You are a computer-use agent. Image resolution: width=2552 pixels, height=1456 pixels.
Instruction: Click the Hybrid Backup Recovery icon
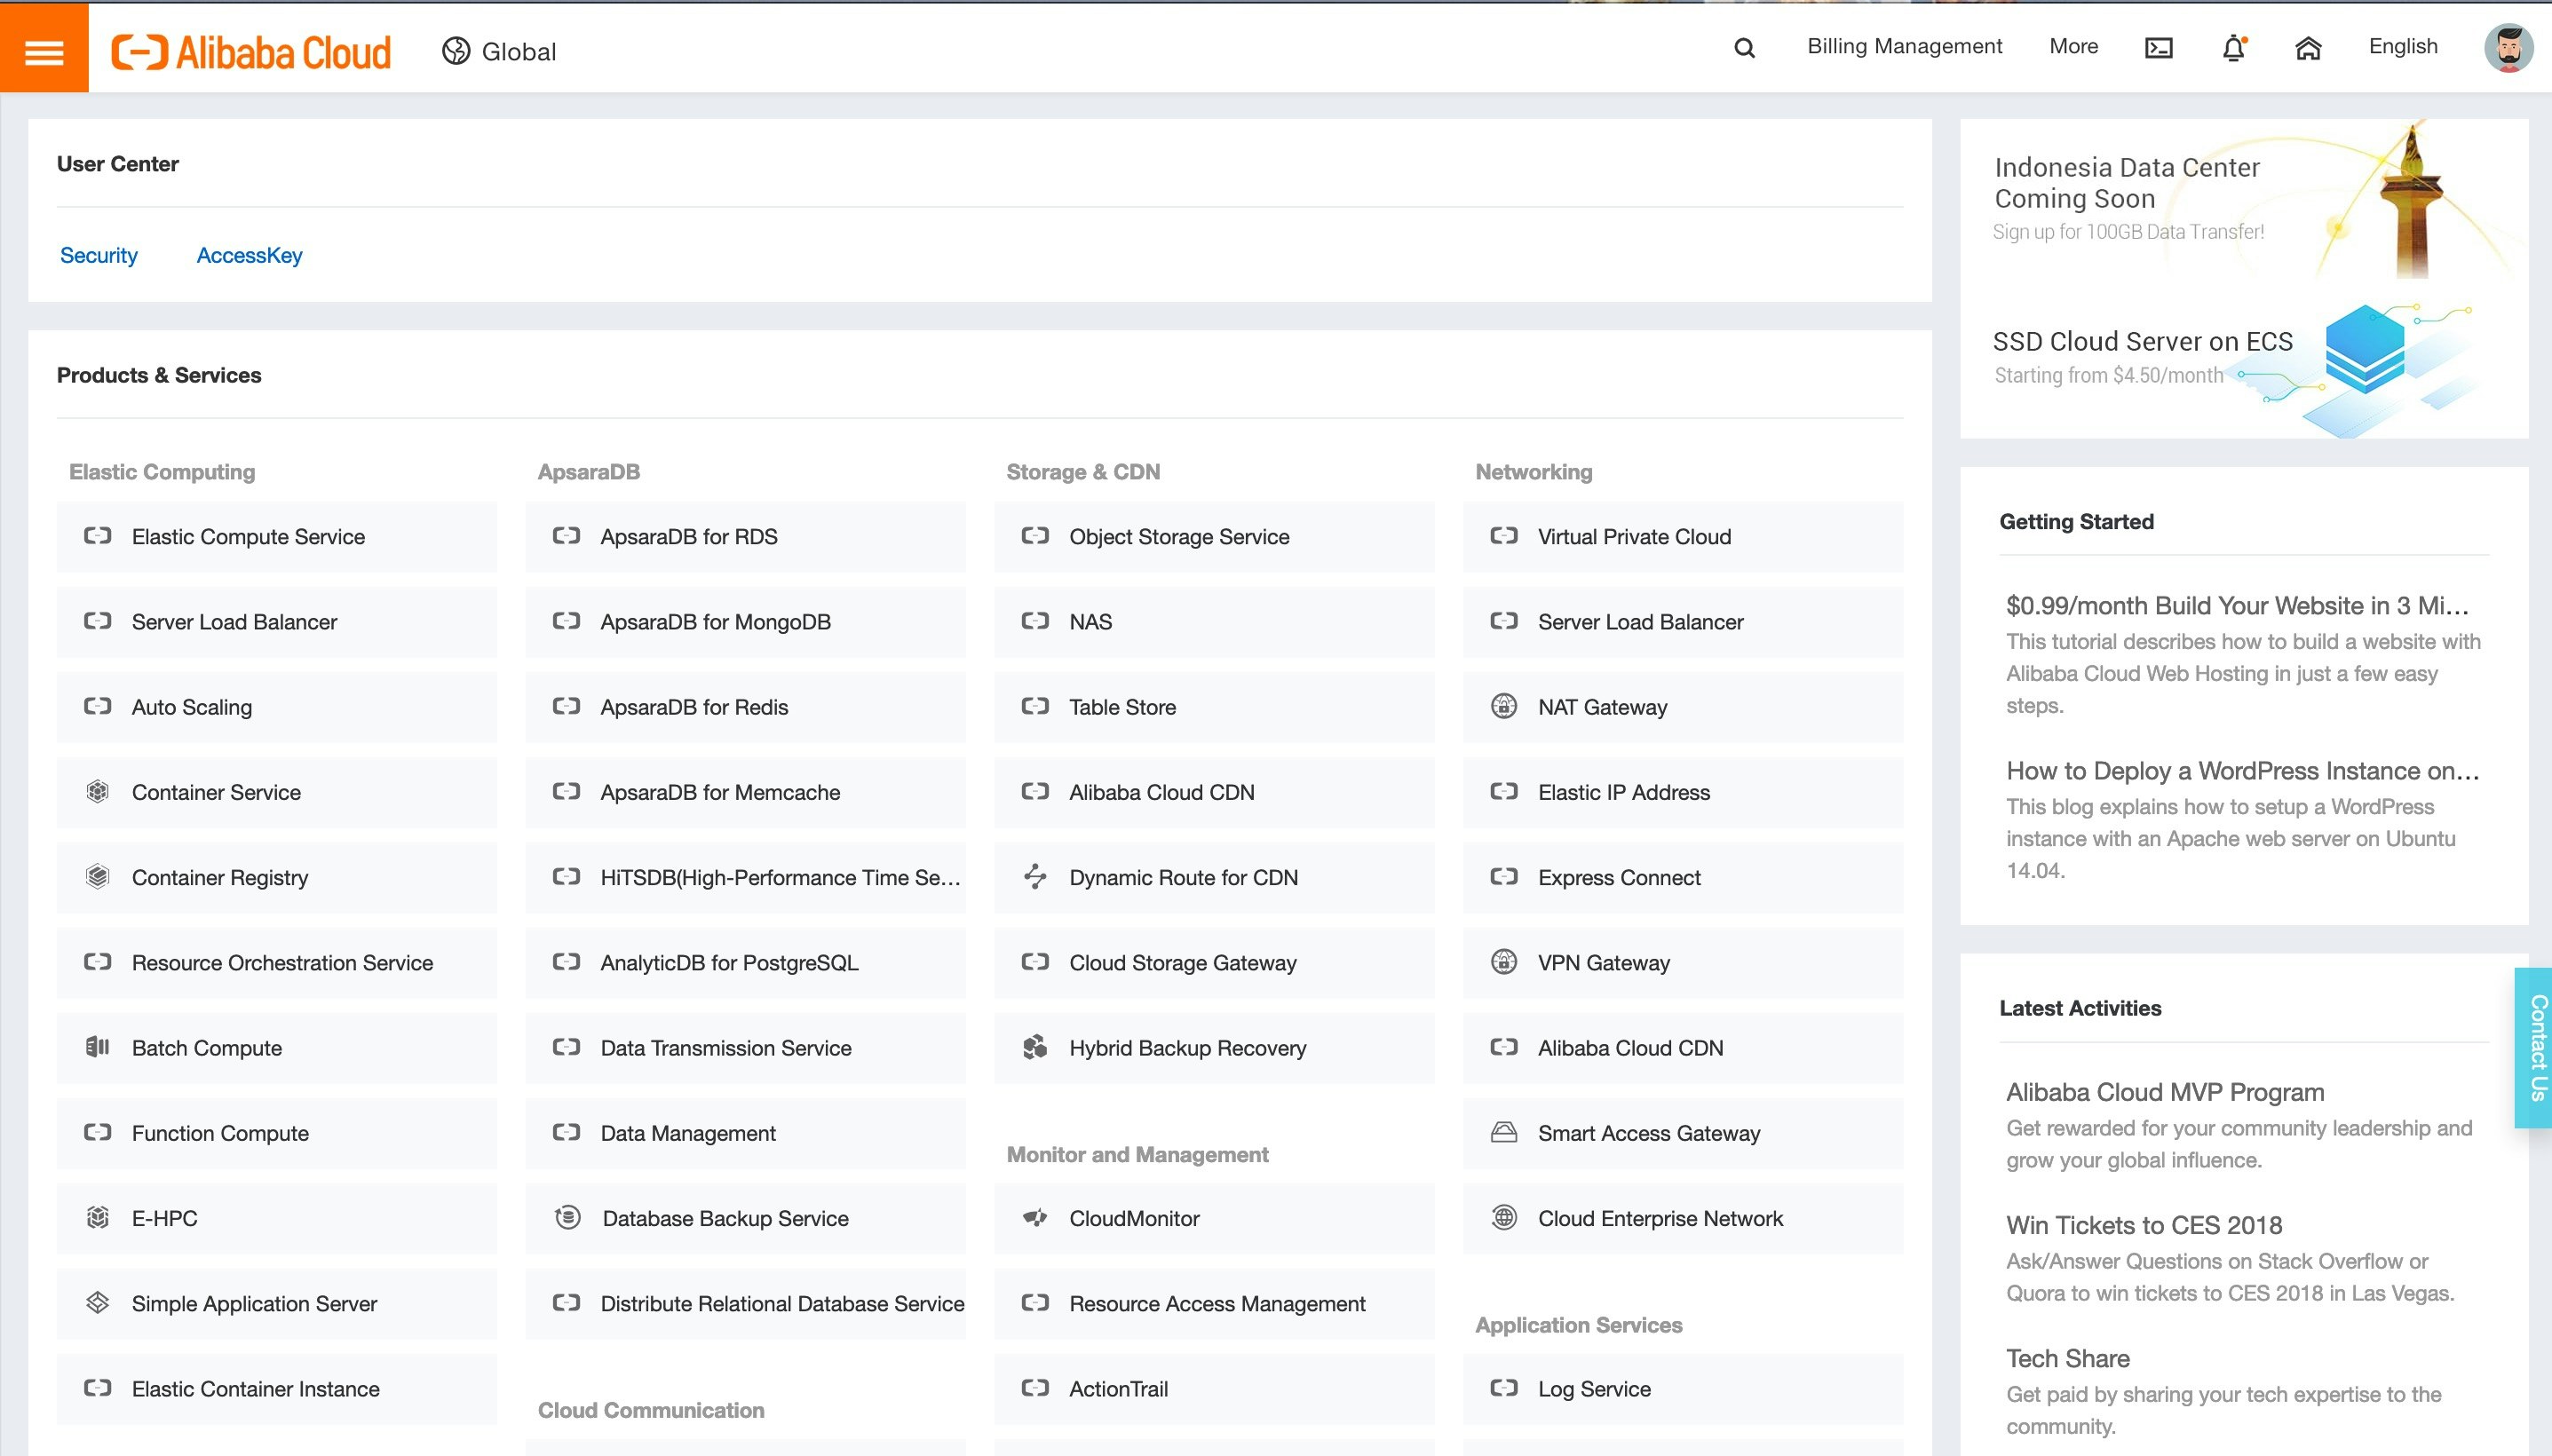coord(1035,1047)
